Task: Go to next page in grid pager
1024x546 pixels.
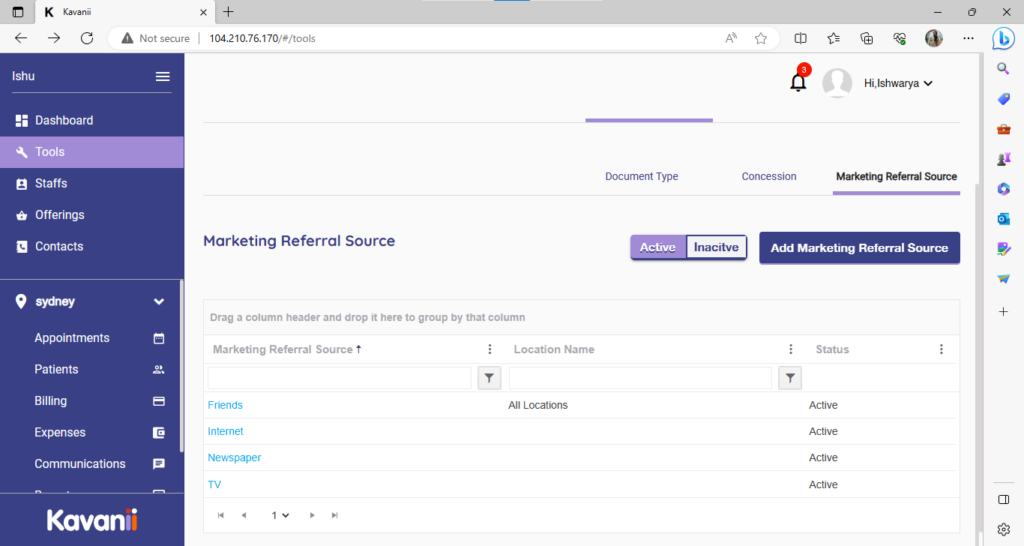Action: [x=312, y=515]
